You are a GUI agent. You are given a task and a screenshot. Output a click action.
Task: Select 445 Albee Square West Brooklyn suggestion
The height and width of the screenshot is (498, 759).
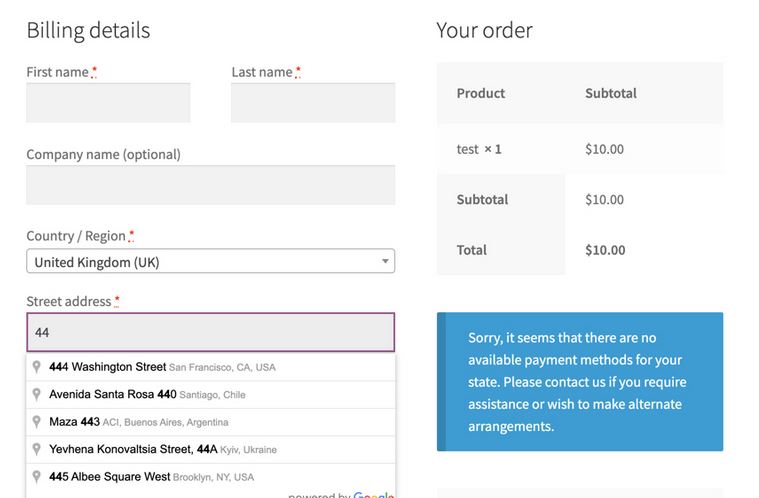211,477
